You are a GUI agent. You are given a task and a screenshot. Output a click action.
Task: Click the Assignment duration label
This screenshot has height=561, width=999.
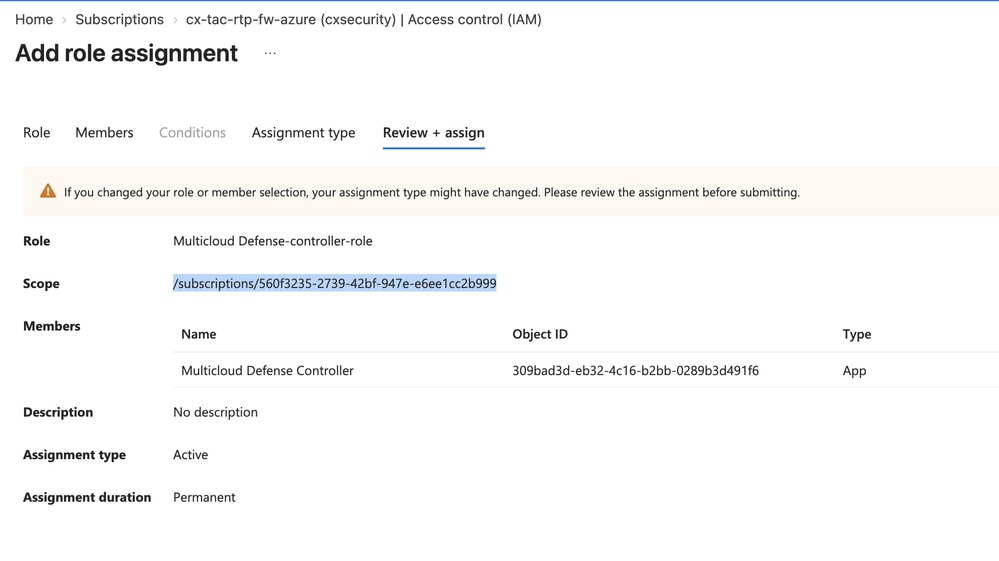click(87, 497)
